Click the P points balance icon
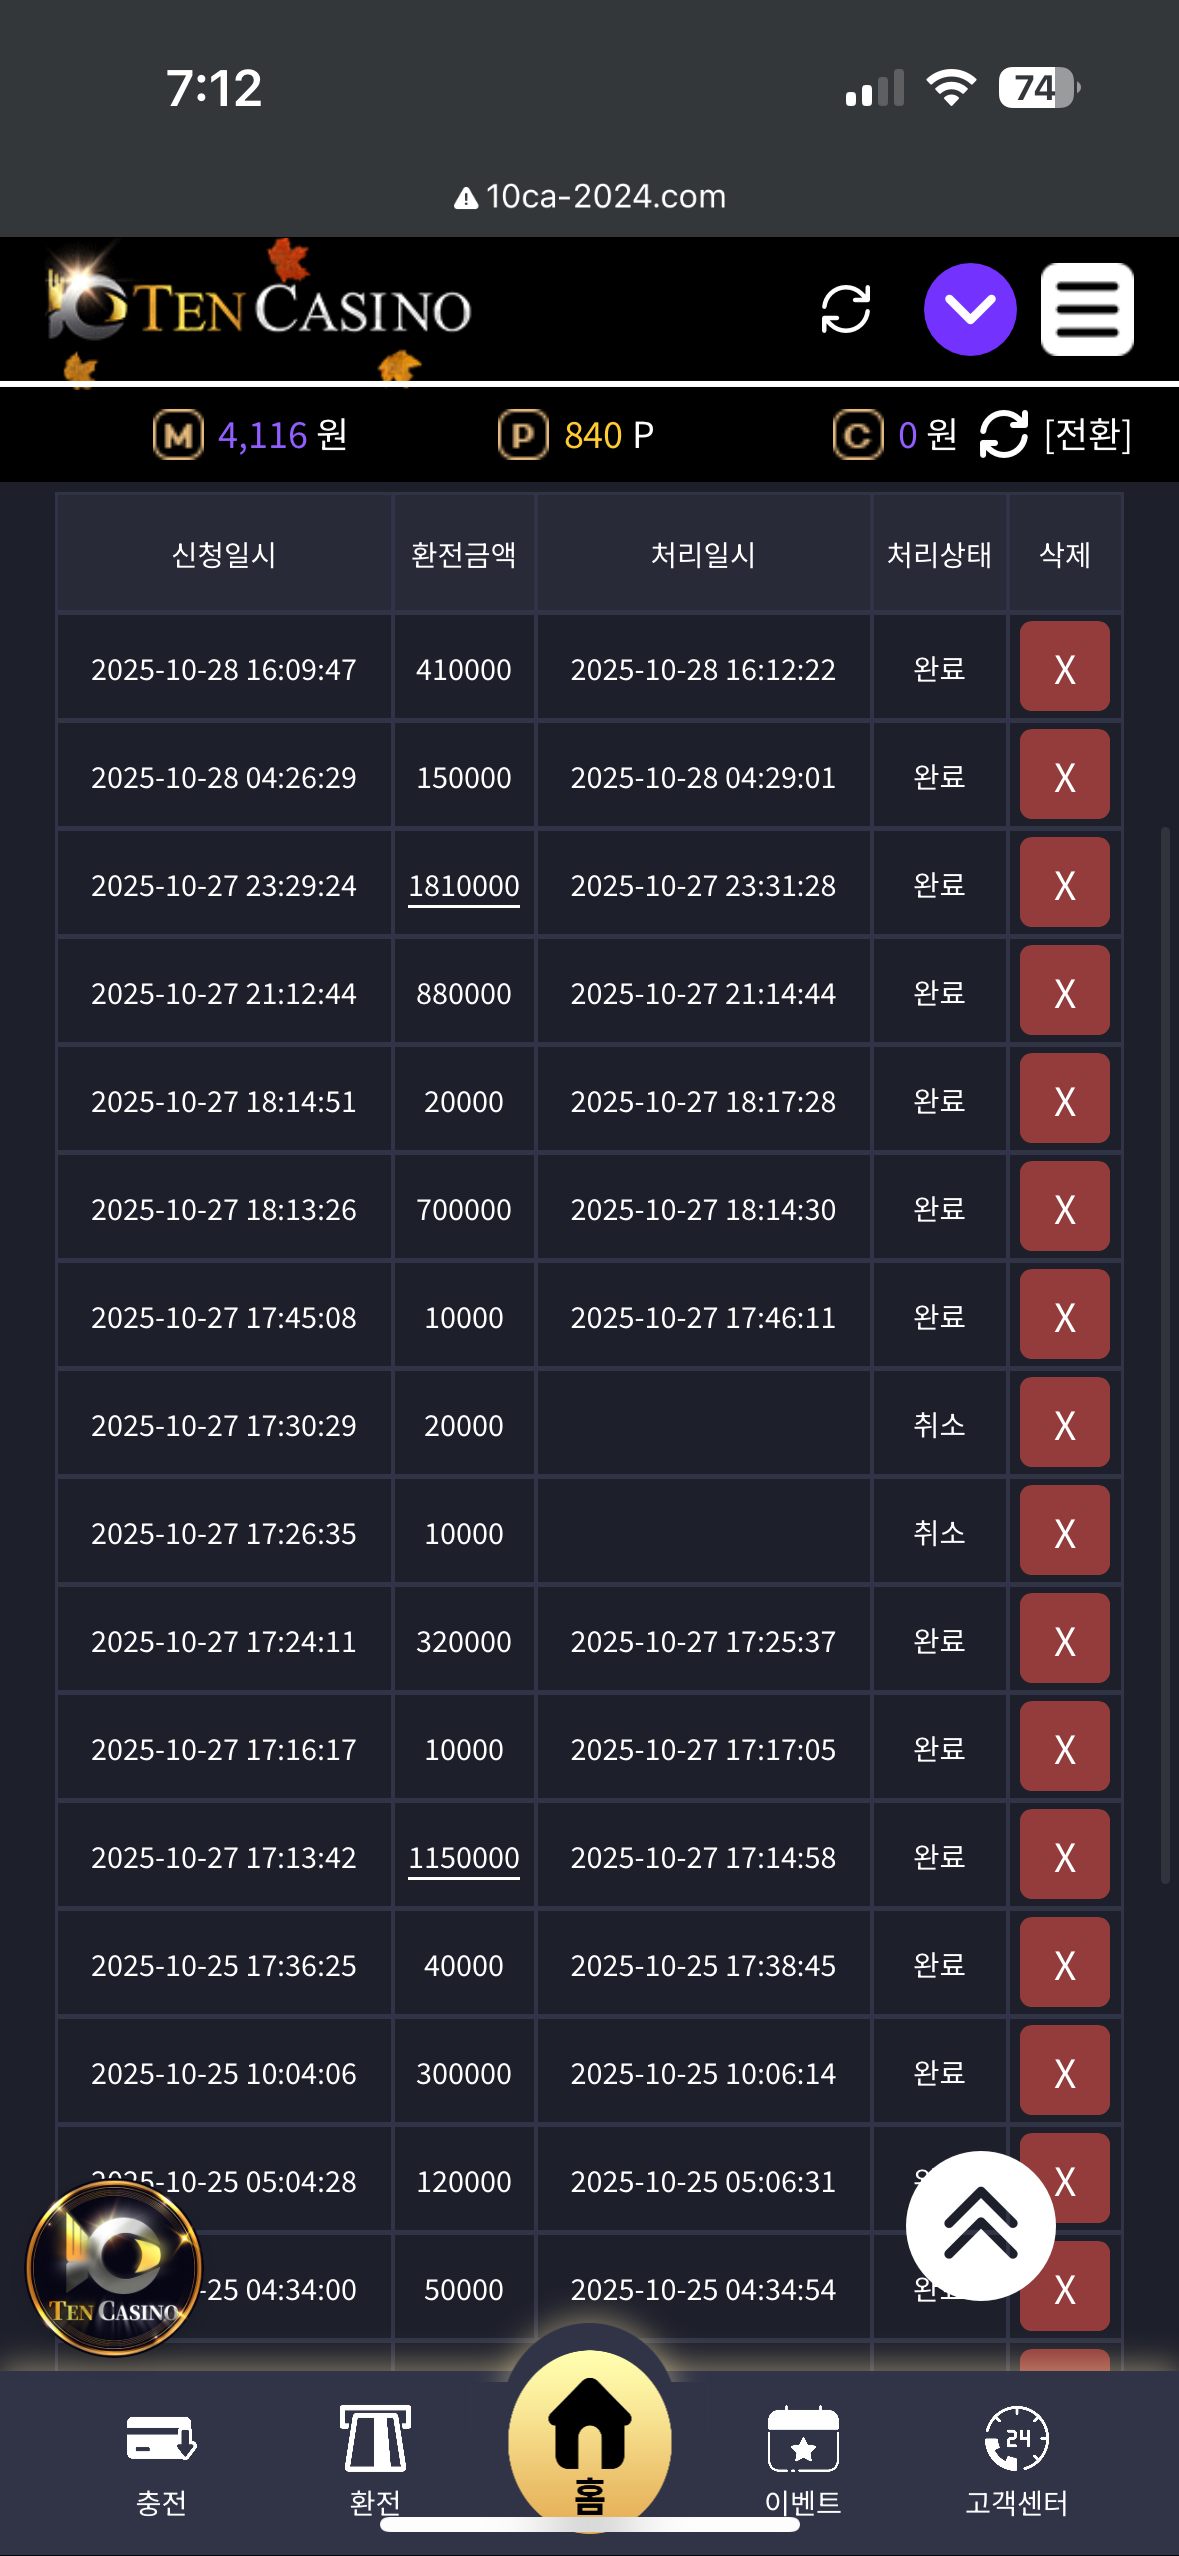1179x2556 pixels. click(x=523, y=436)
